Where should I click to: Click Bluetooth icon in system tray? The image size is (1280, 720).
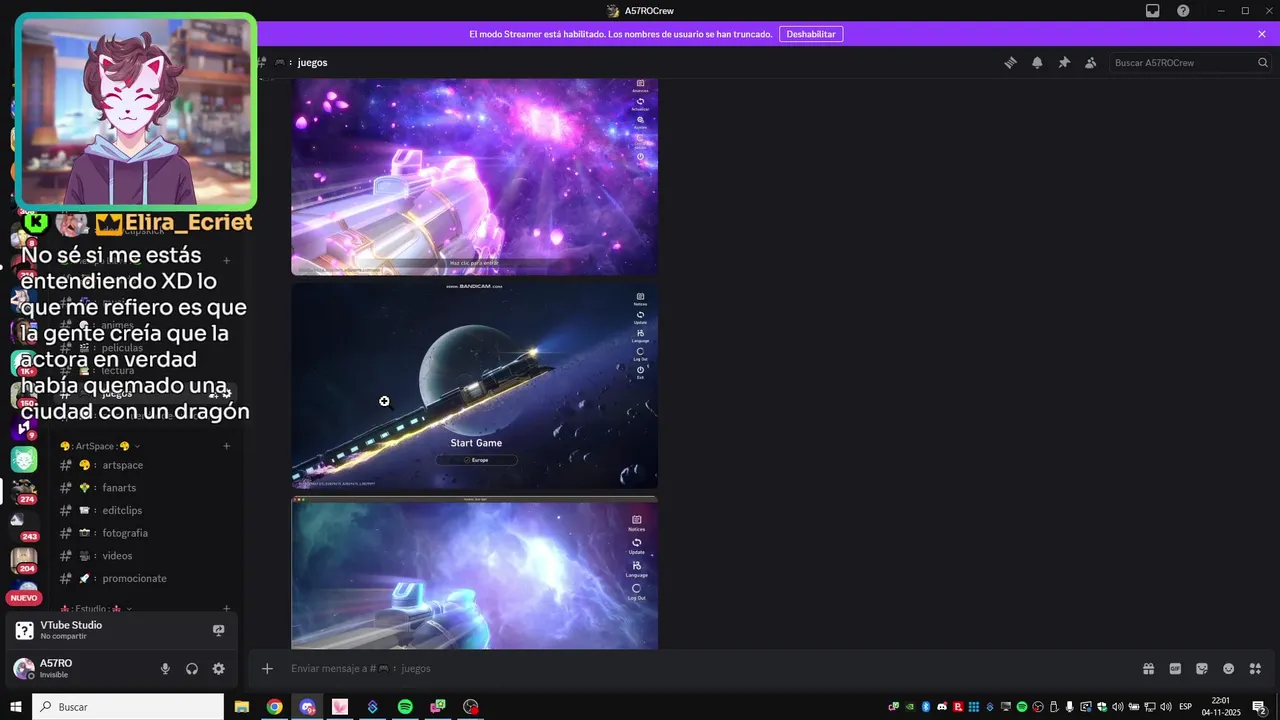tap(926, 707)
